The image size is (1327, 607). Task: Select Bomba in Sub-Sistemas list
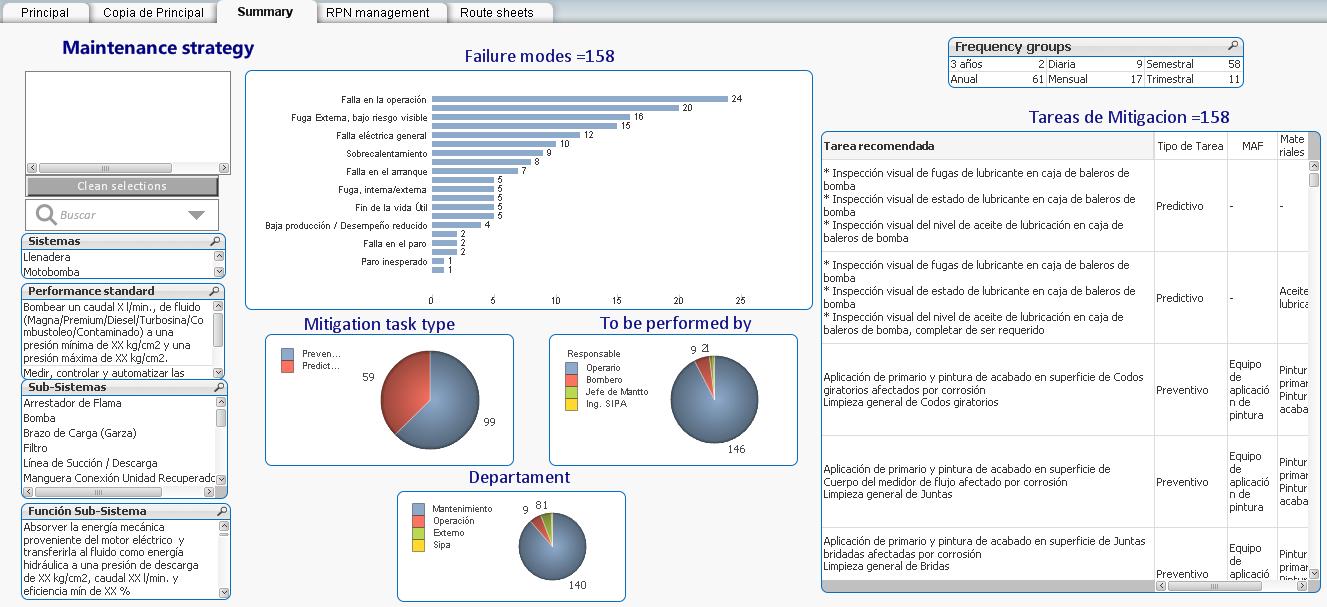coord(40,418)
